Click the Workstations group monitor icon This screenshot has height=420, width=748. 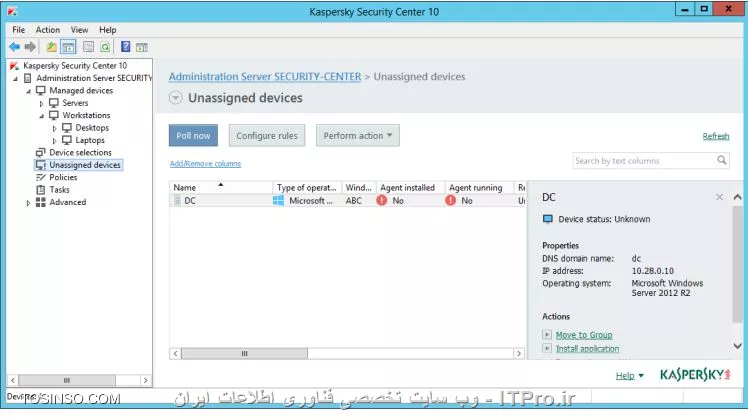click(54, 115)
